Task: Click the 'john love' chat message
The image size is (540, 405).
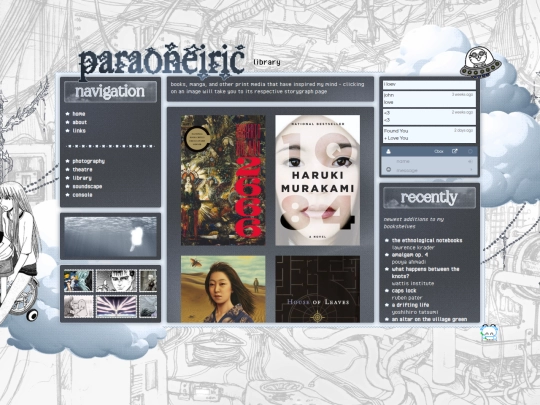Action: pos(429,99)
